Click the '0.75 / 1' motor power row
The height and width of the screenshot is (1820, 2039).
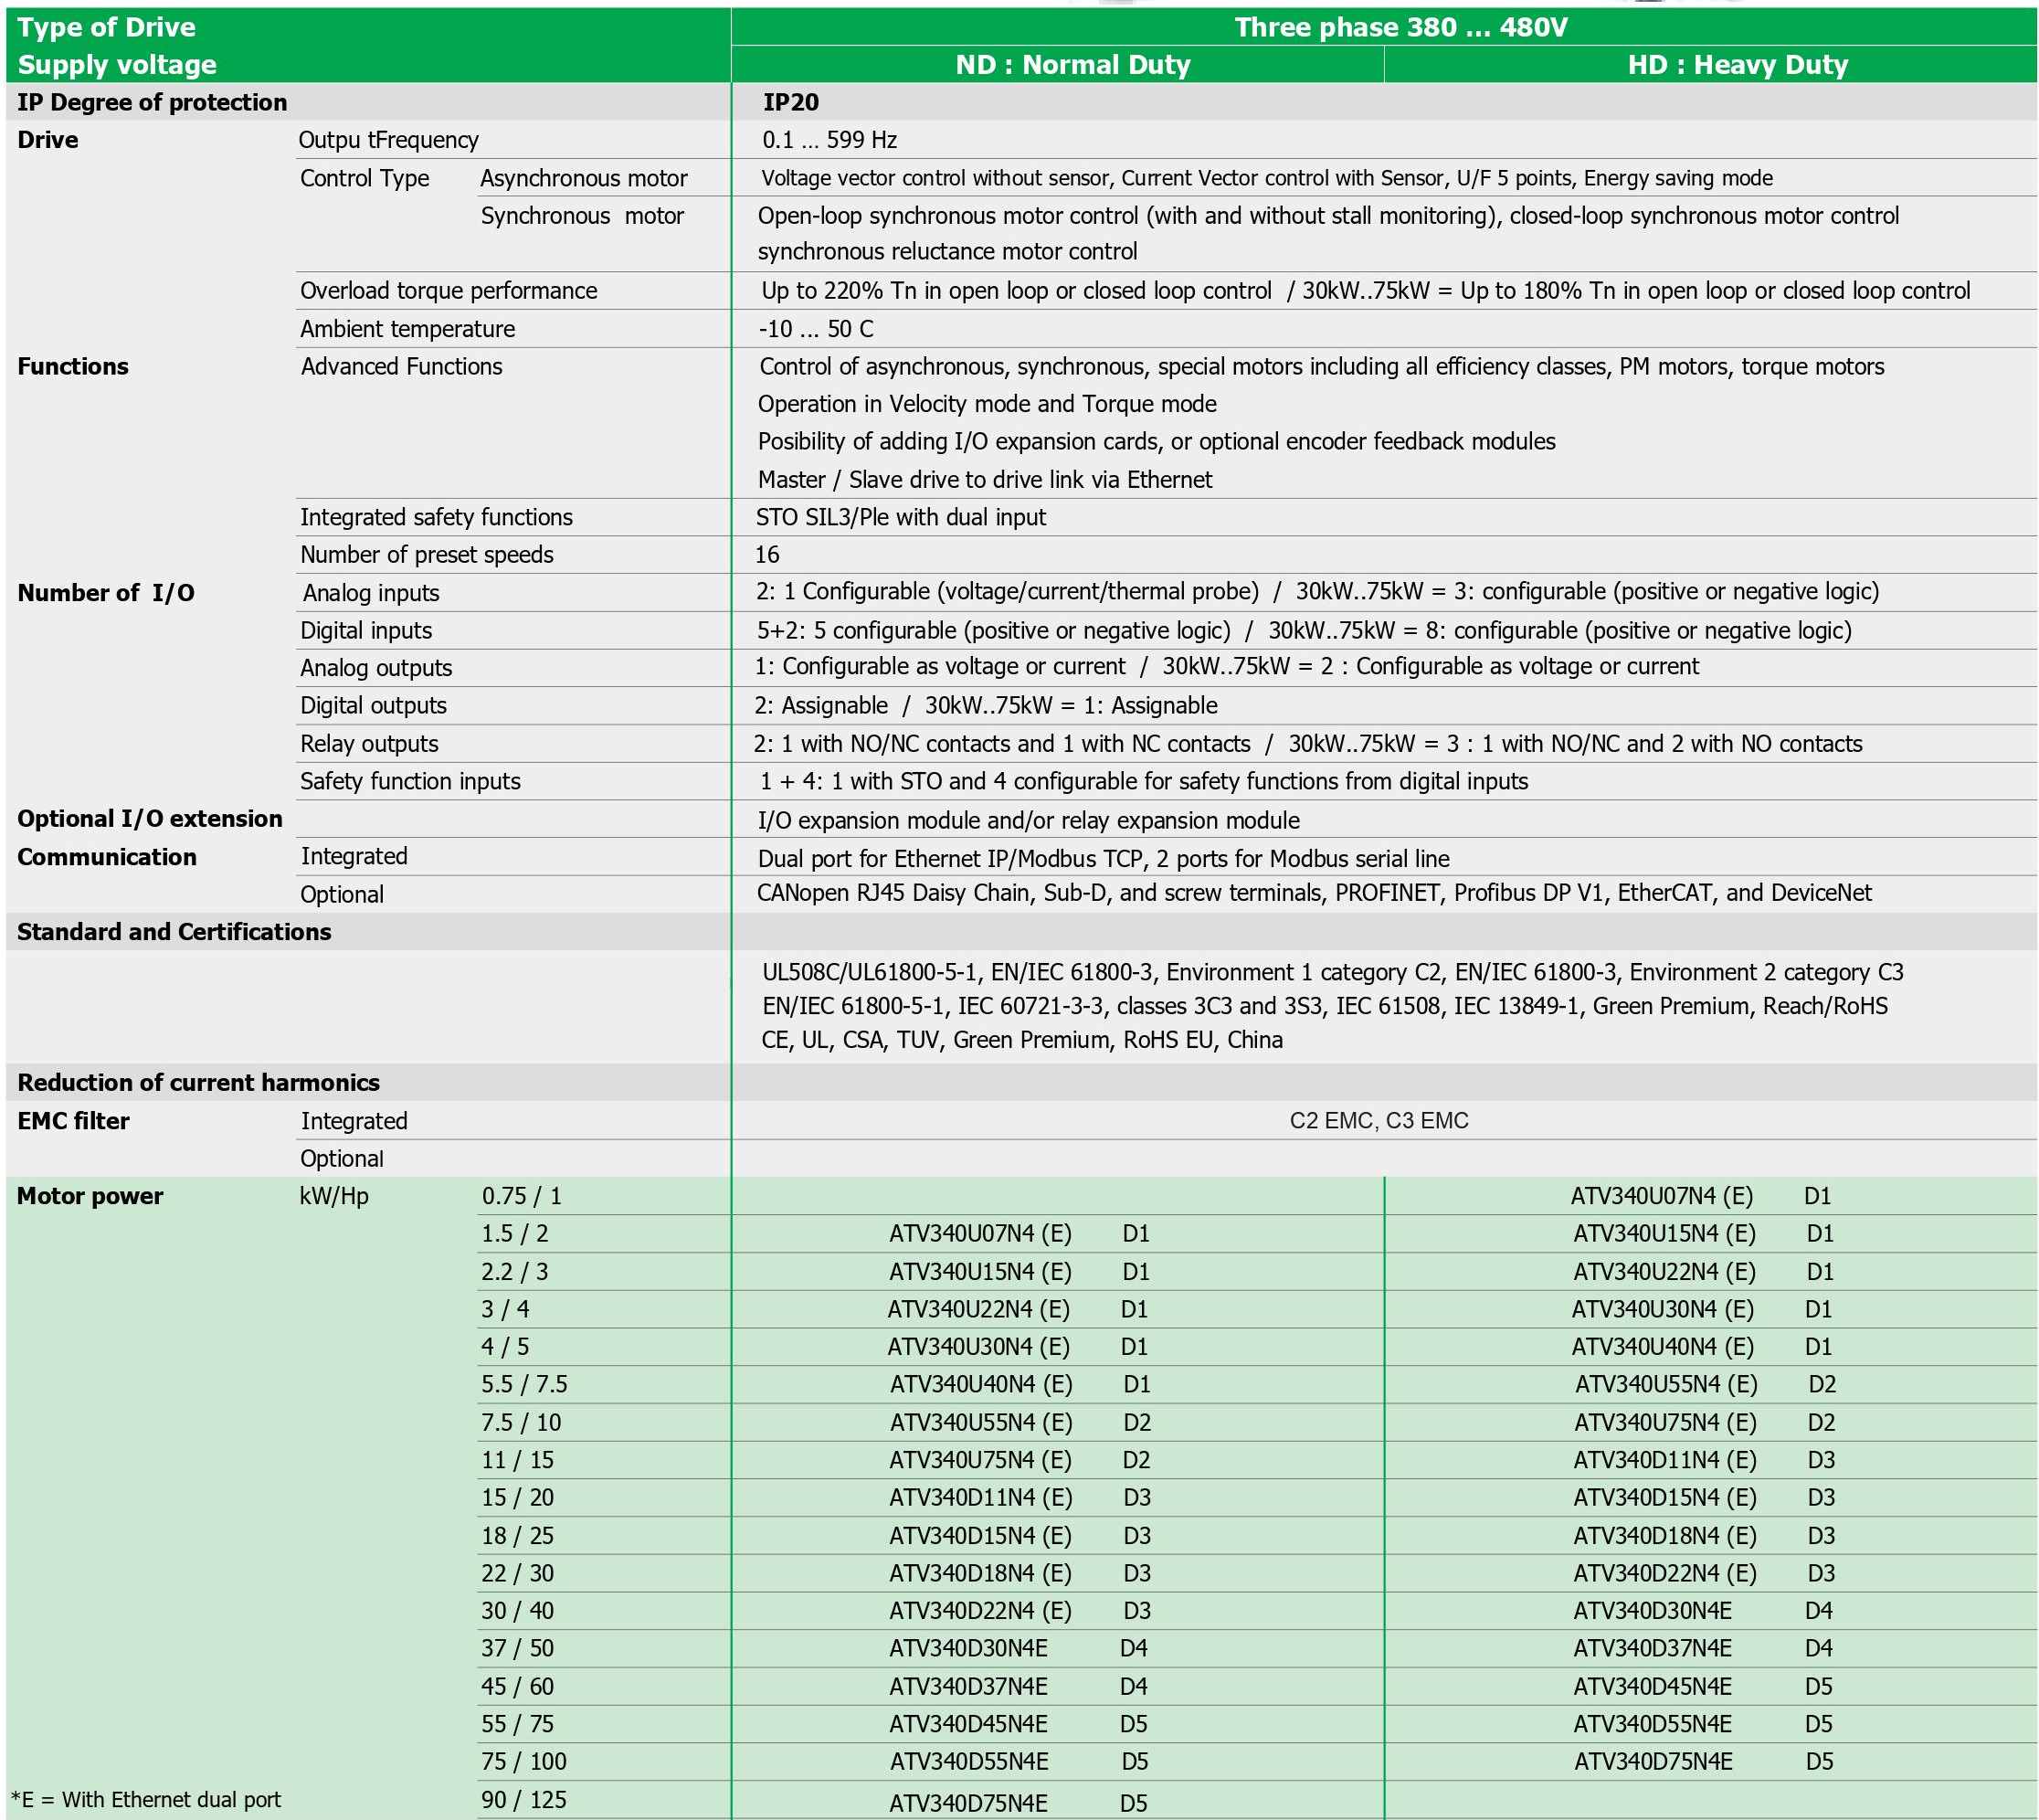coord(521,1196)
